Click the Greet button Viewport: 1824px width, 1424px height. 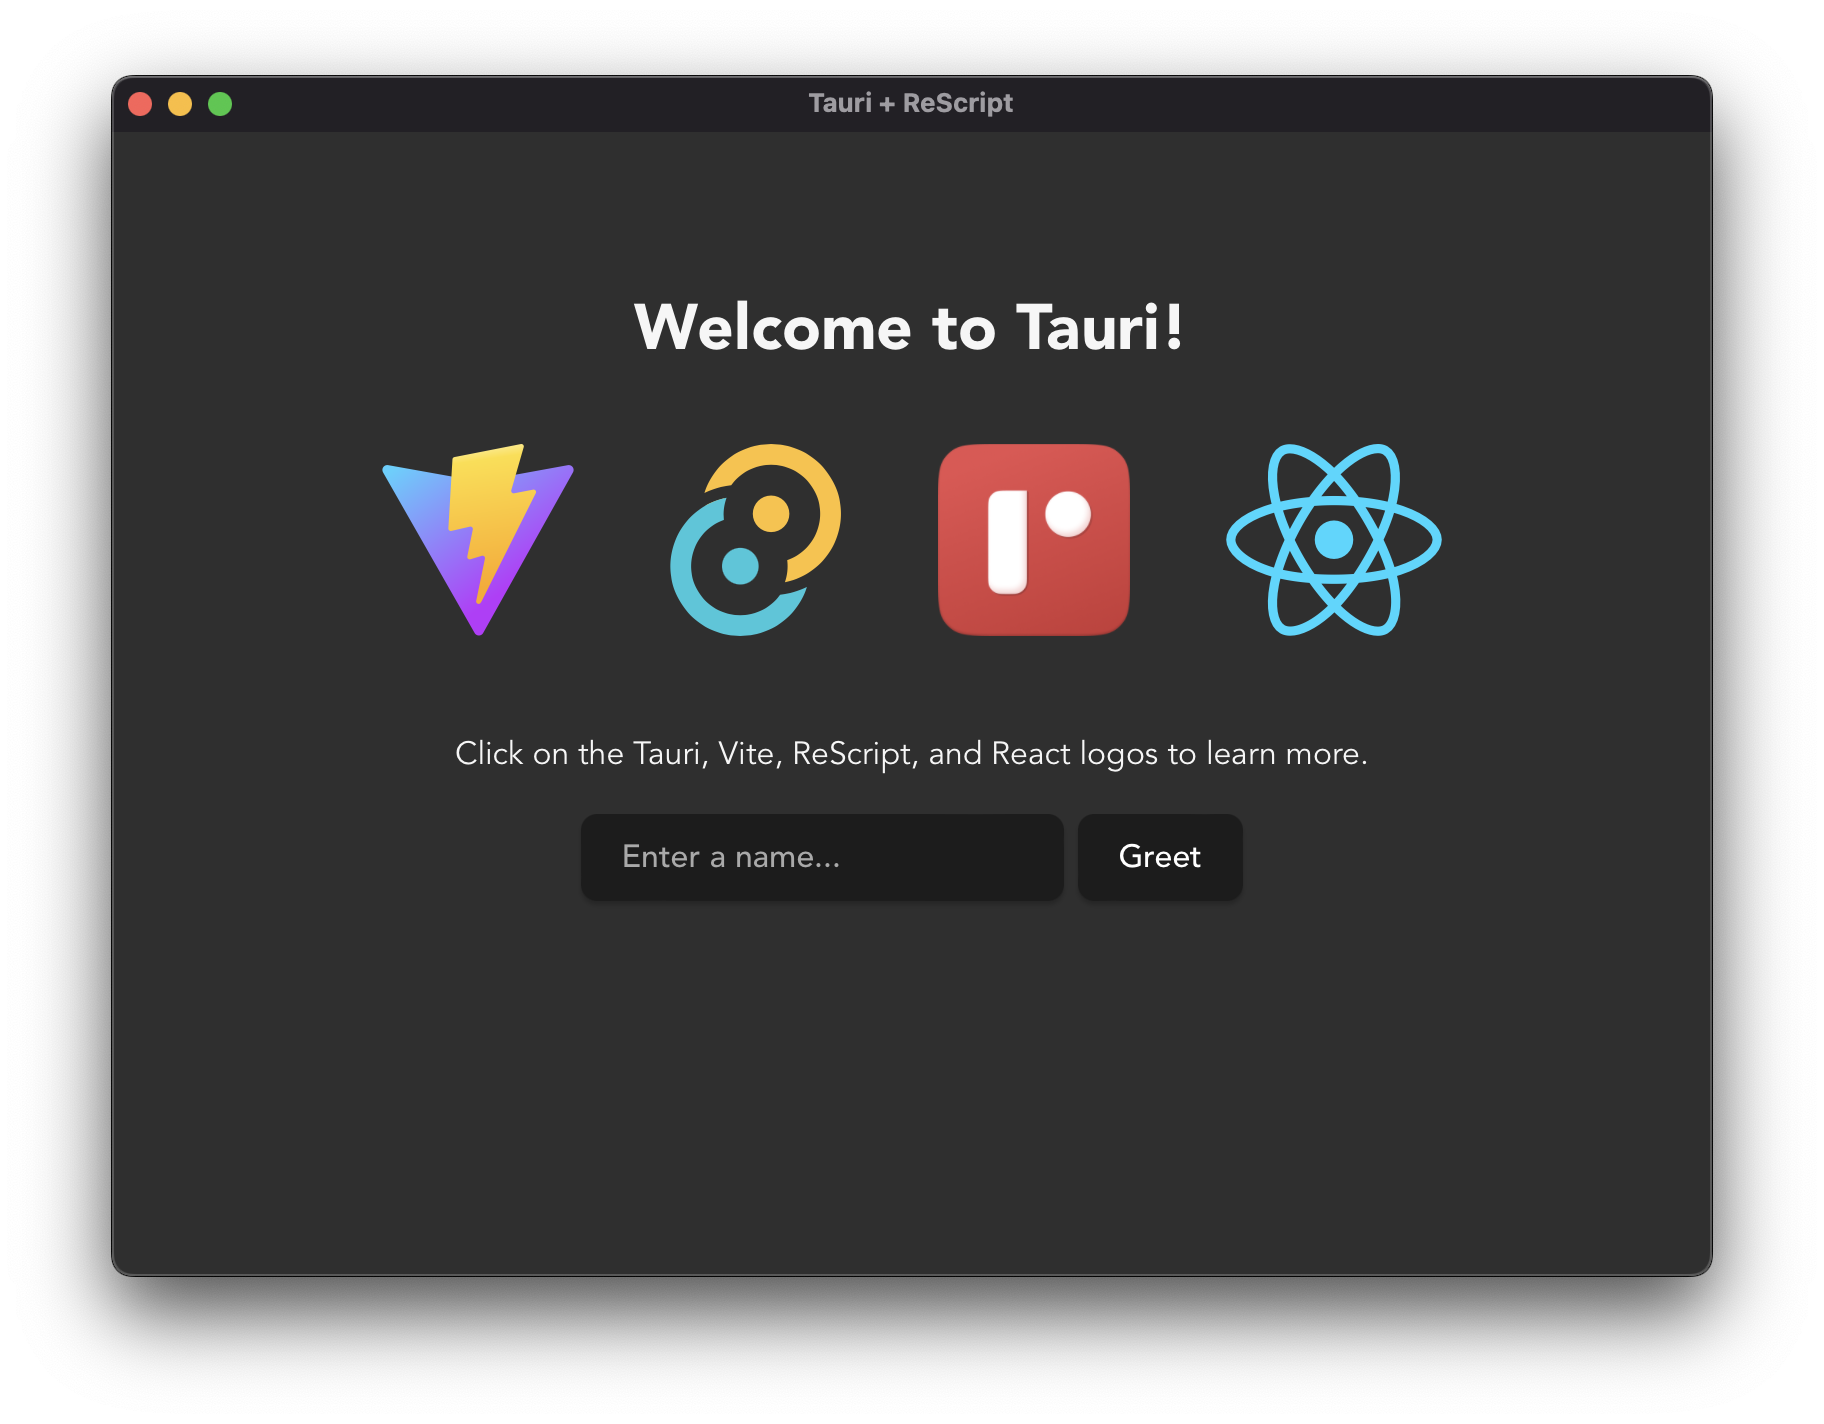pyautogui.click(x=1160, y=857)
